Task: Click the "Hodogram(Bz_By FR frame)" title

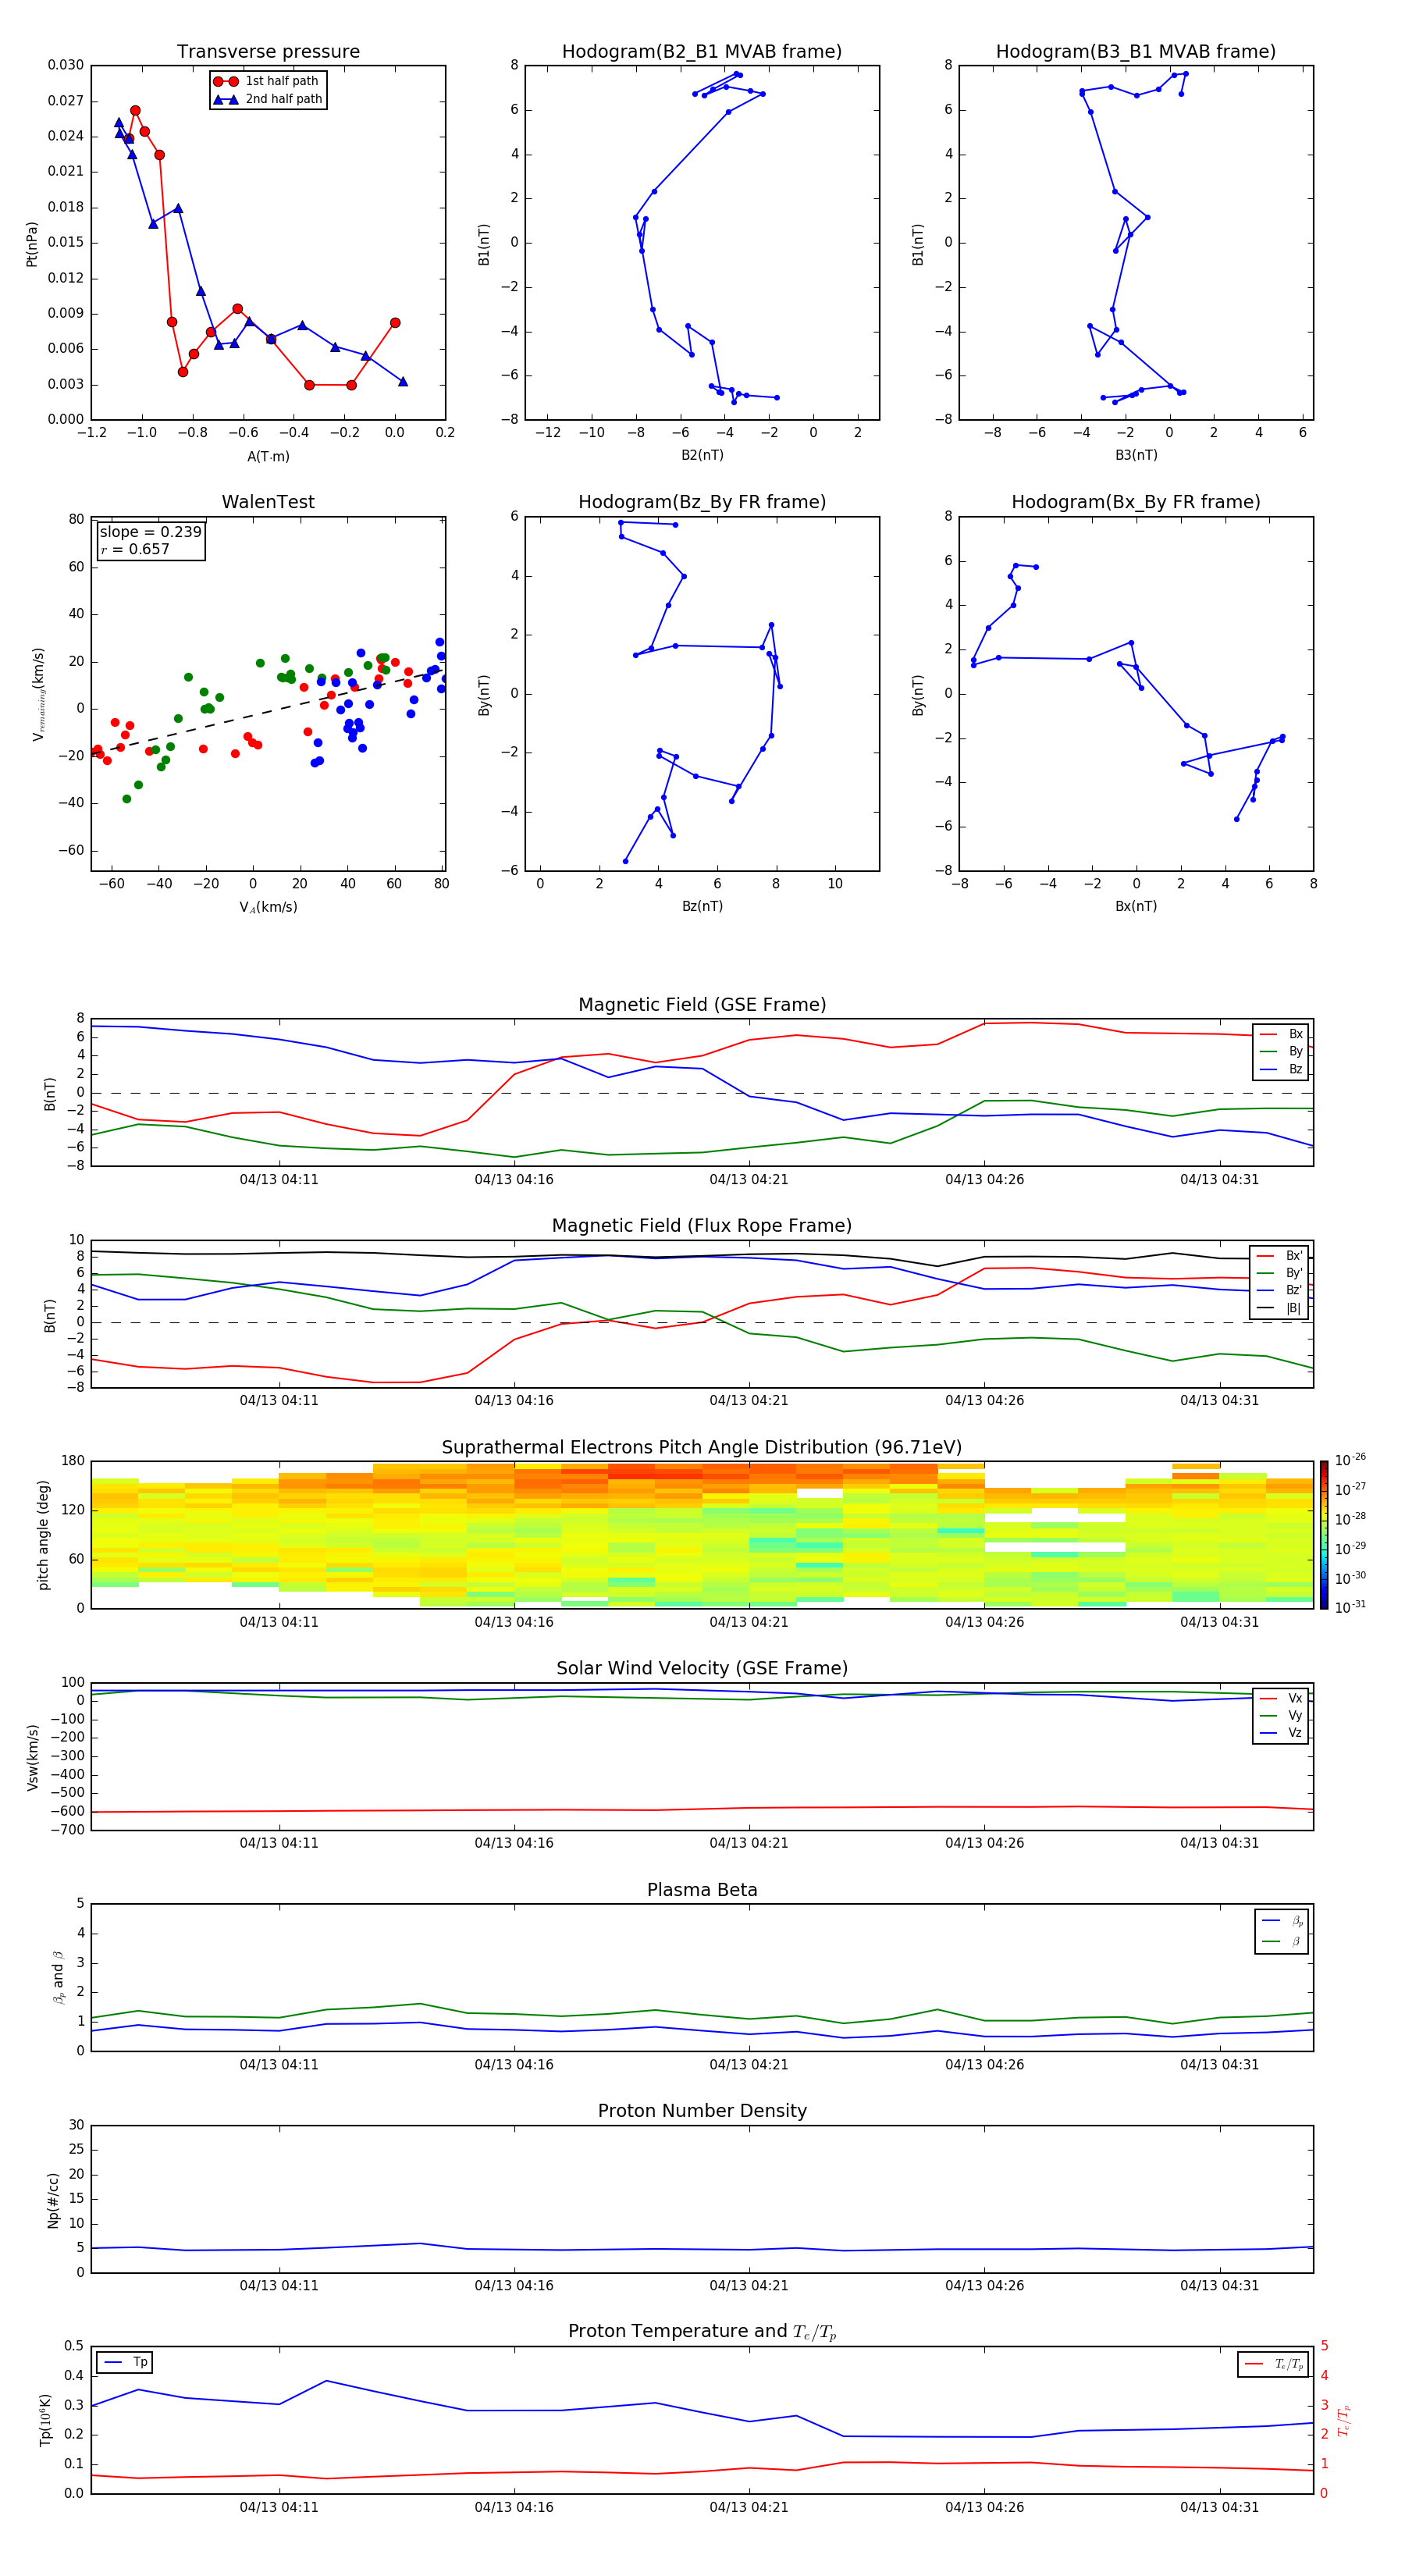Action: click(x=702, y=502)
